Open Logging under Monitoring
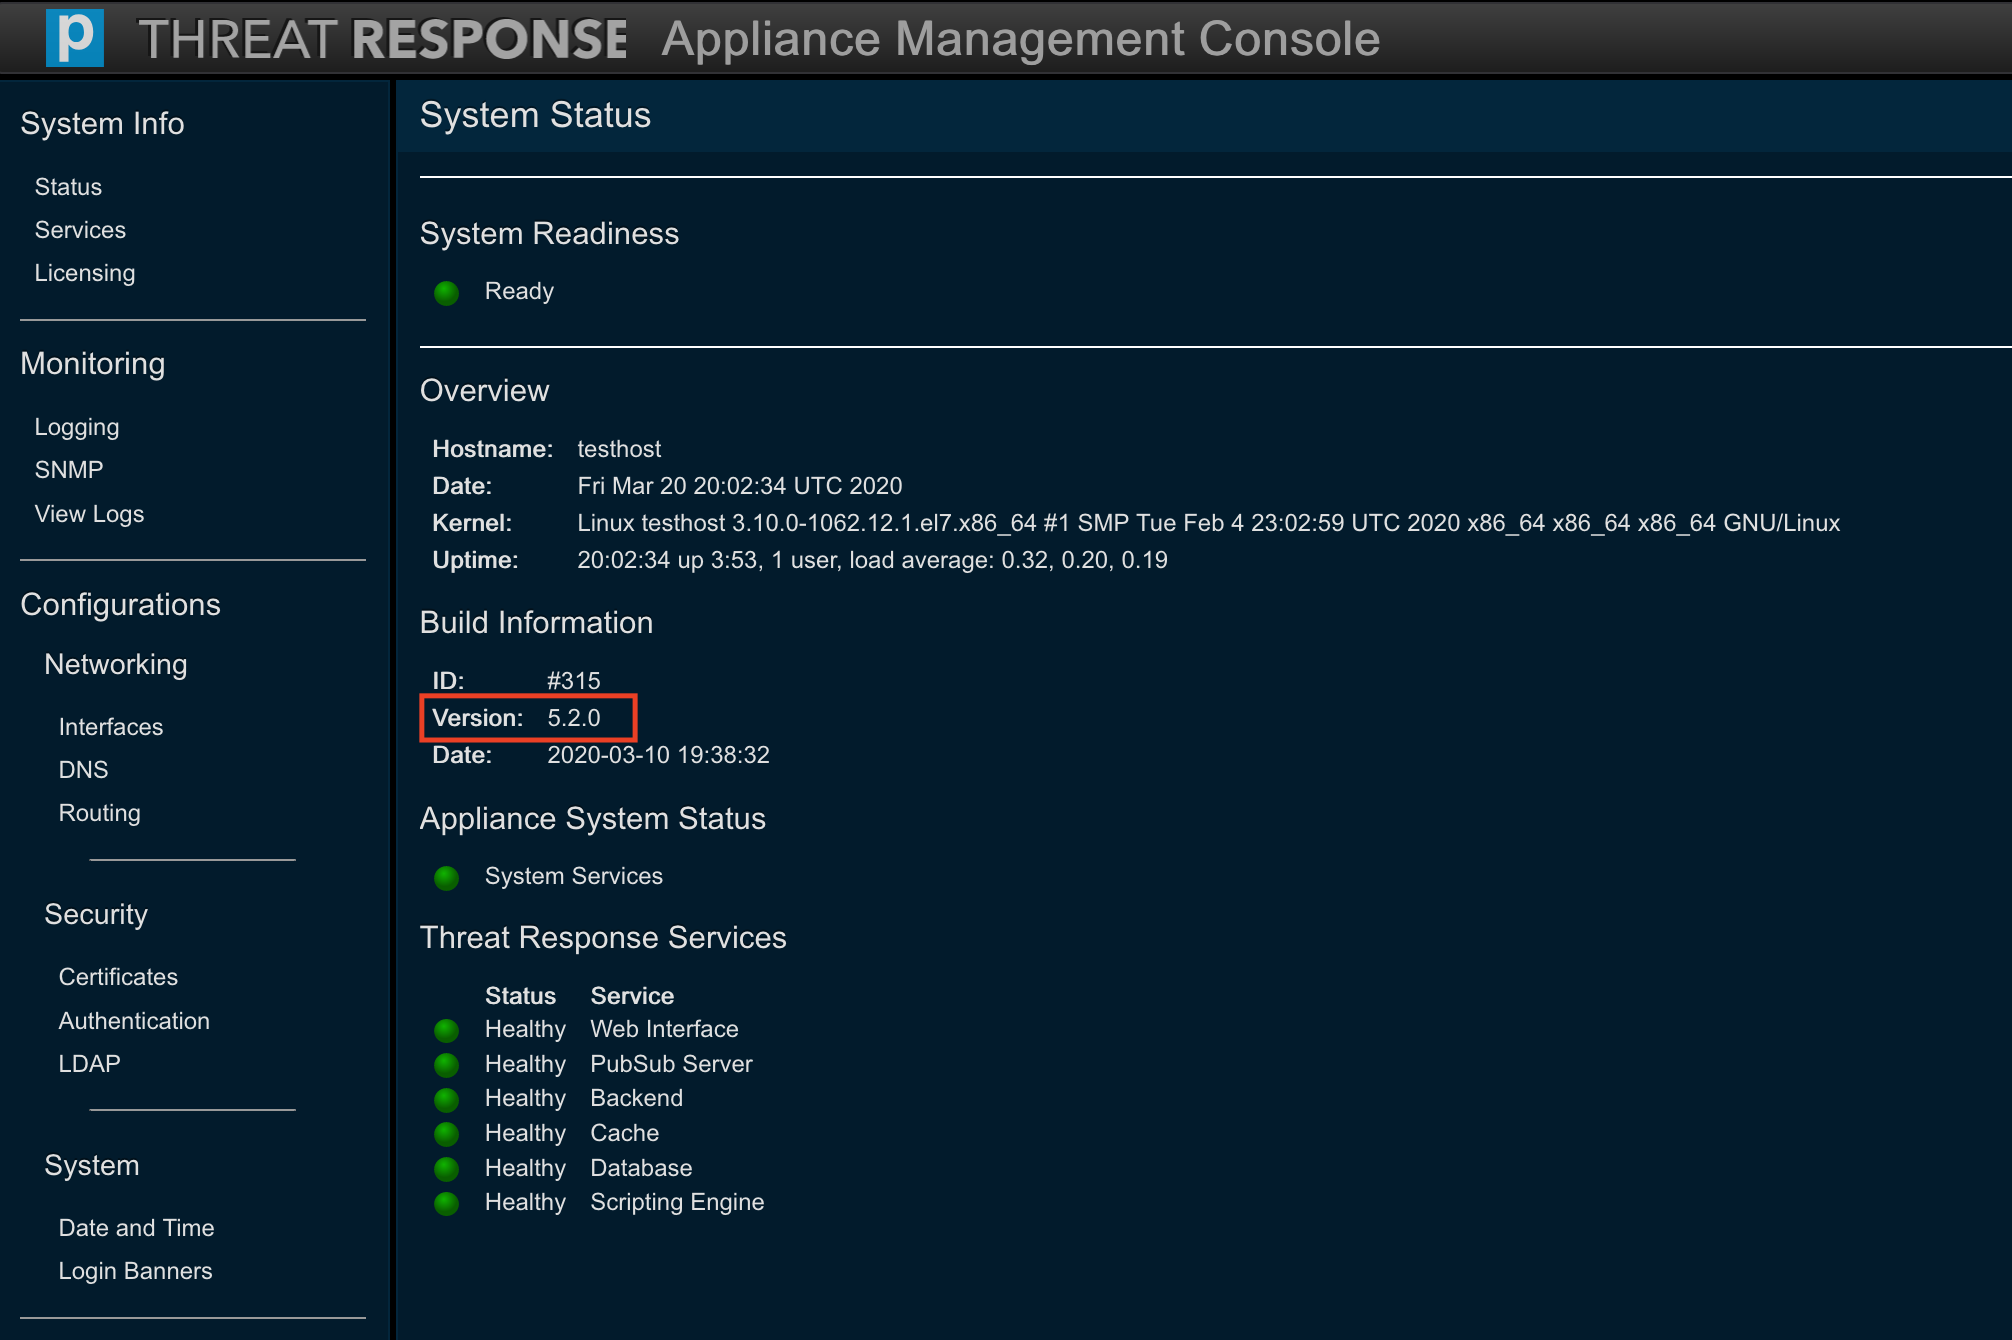The height and width of the screenshot is (1340, 2012). (x=77, y=427)
